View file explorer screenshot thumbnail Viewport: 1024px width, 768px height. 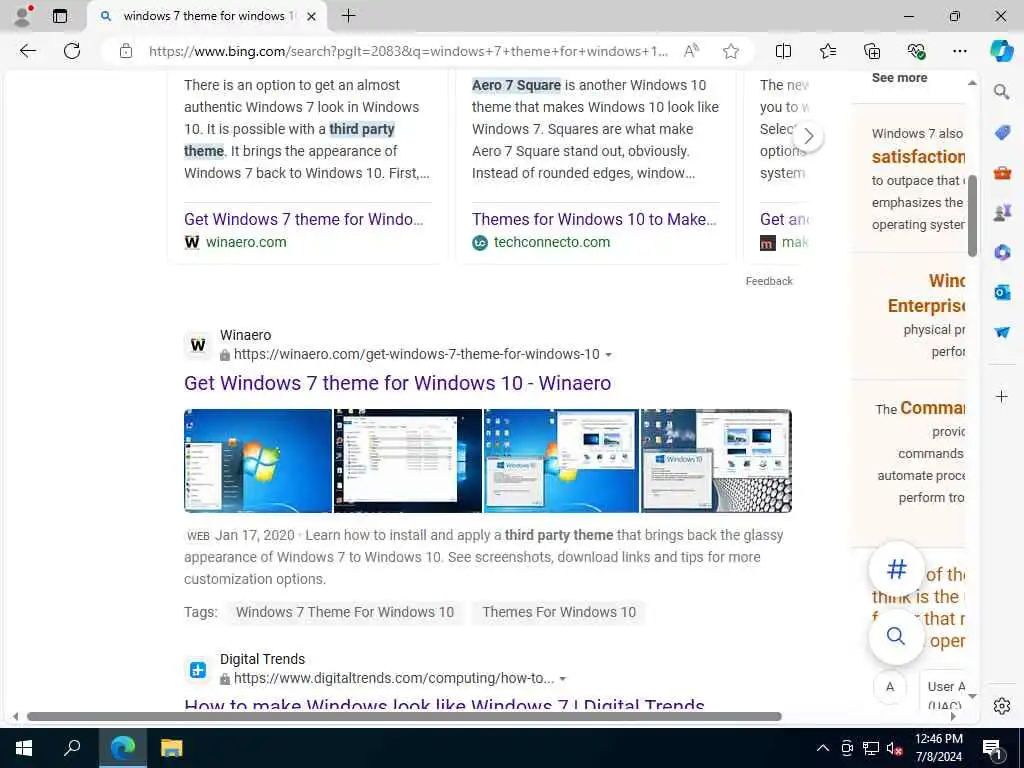[x=408, y=460]
